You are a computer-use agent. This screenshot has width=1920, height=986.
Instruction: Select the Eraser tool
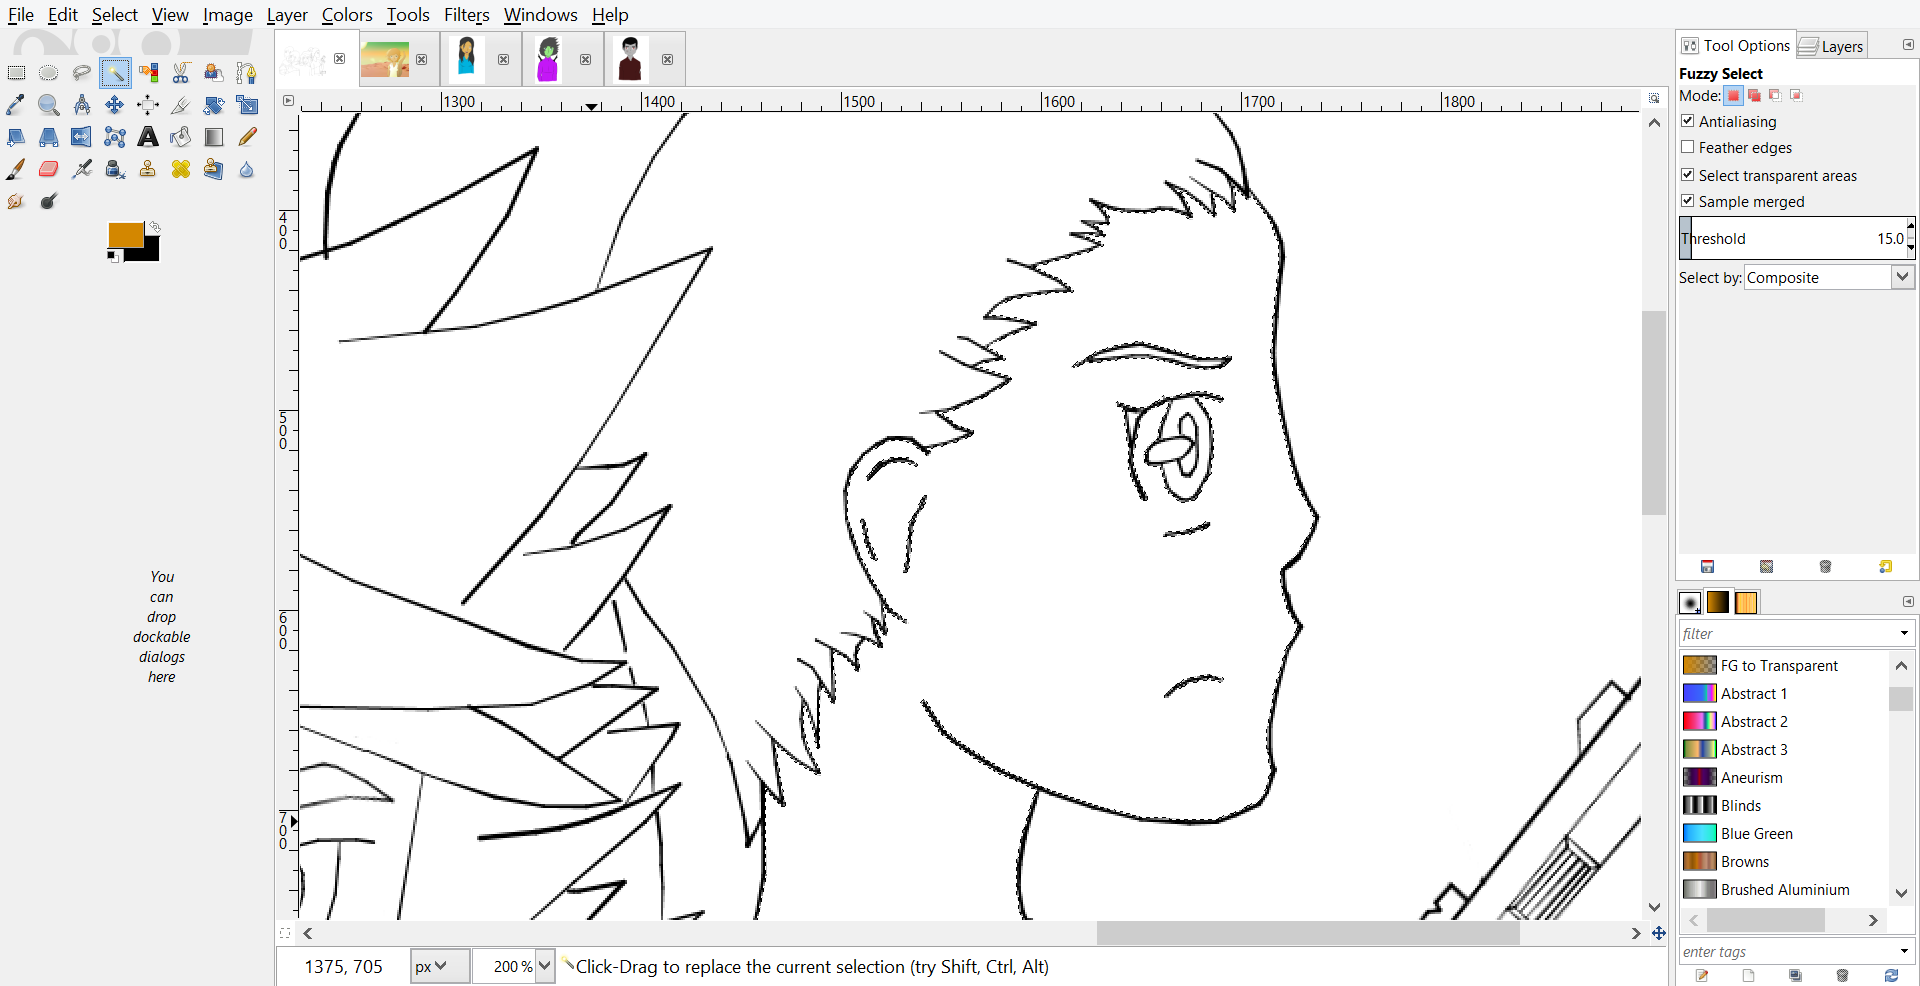(x=48, y=169)
